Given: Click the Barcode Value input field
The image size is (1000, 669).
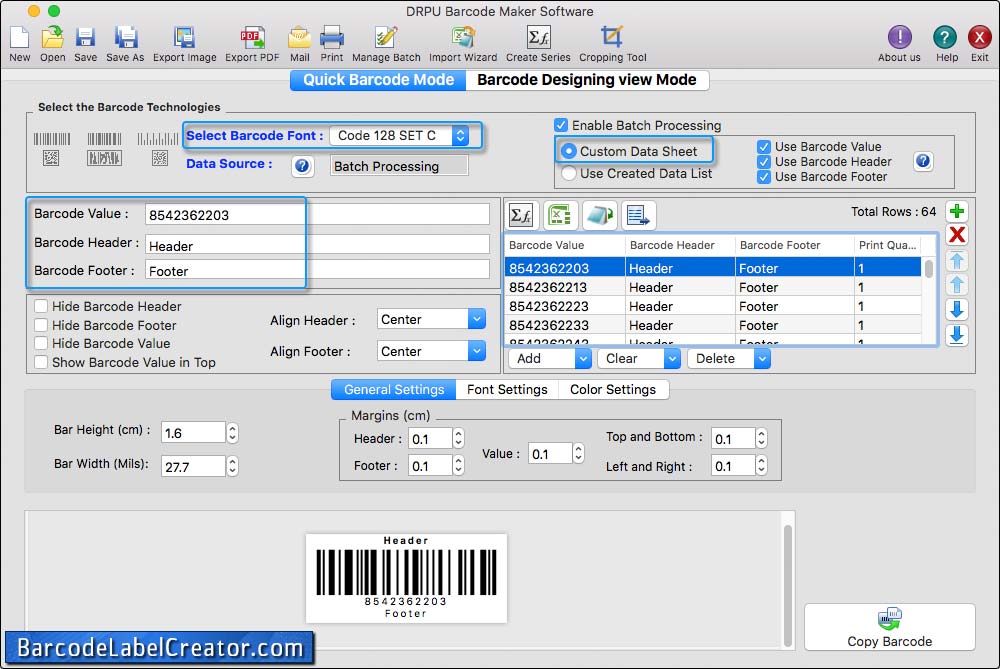Looking at the screenshot, I should coord(317,214).
